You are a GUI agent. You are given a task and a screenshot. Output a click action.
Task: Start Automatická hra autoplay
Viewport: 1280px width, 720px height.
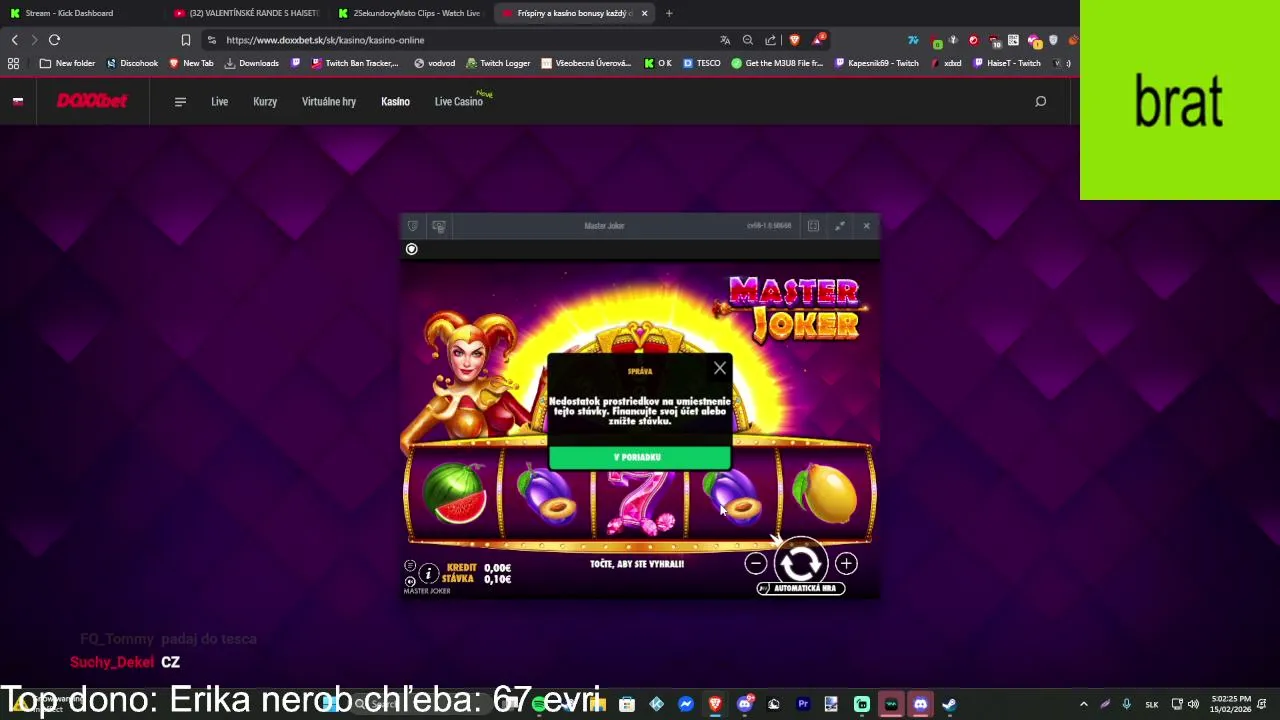click(x=801, y=588)
